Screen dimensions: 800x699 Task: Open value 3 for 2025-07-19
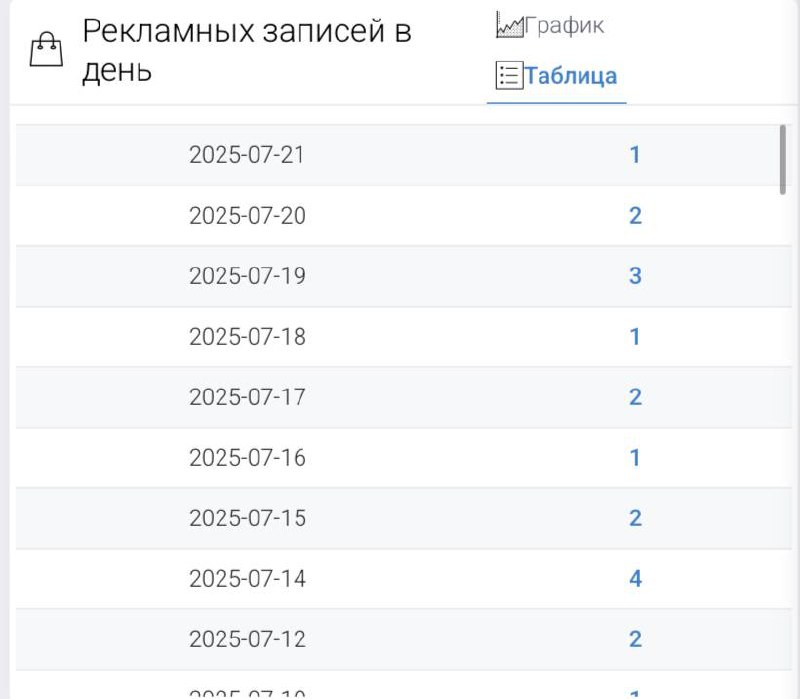coord(634,276)
